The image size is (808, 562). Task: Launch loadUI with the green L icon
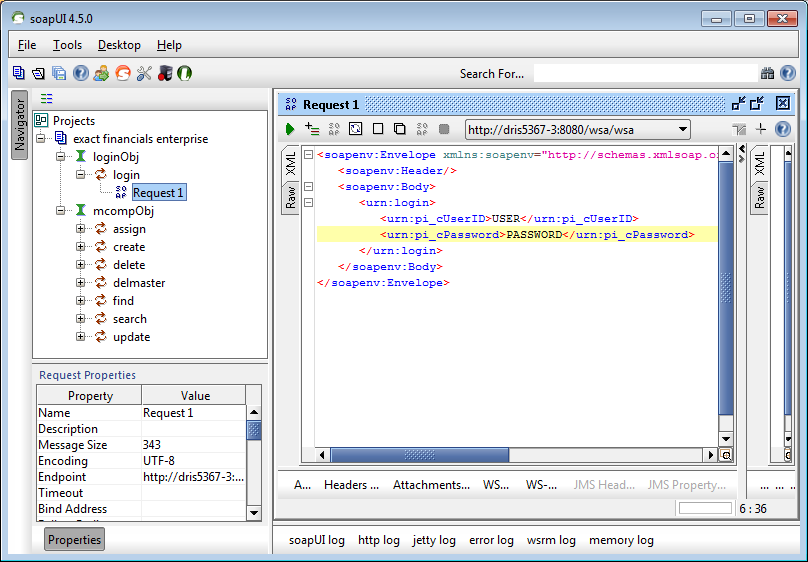(x=184, y=73)
